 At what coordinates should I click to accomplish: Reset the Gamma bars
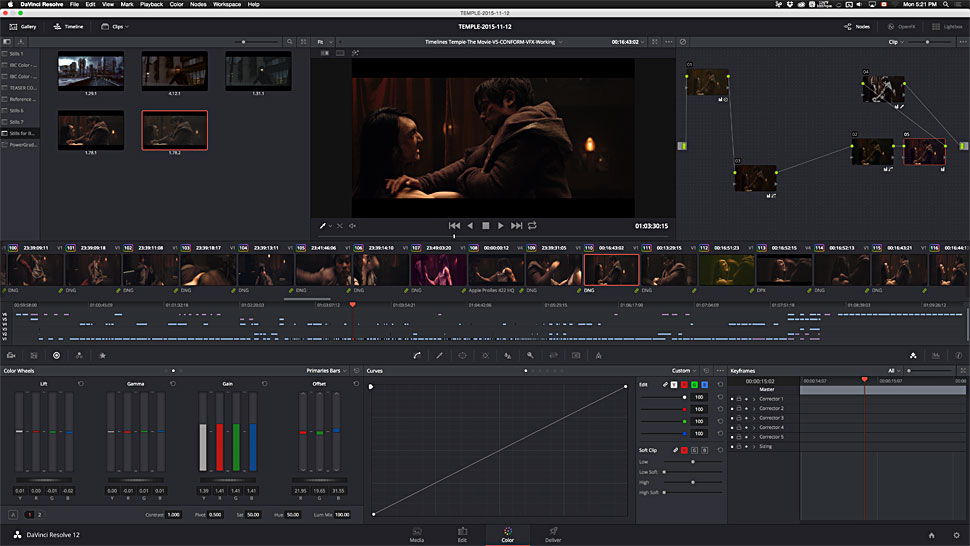point(173,384)
